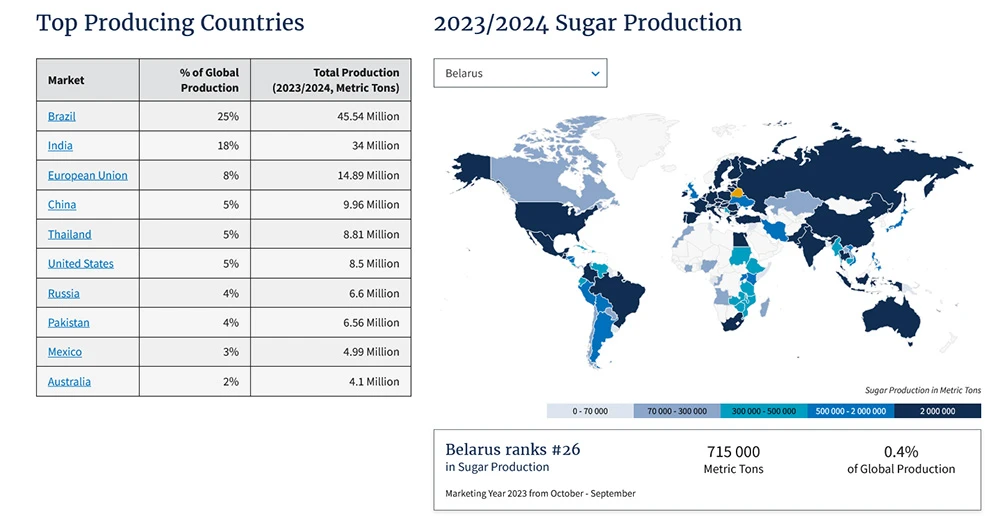Click the Sugar Production in Metric Tons caption
This screenshot has width=1000, height=523.
pos(923,390)
